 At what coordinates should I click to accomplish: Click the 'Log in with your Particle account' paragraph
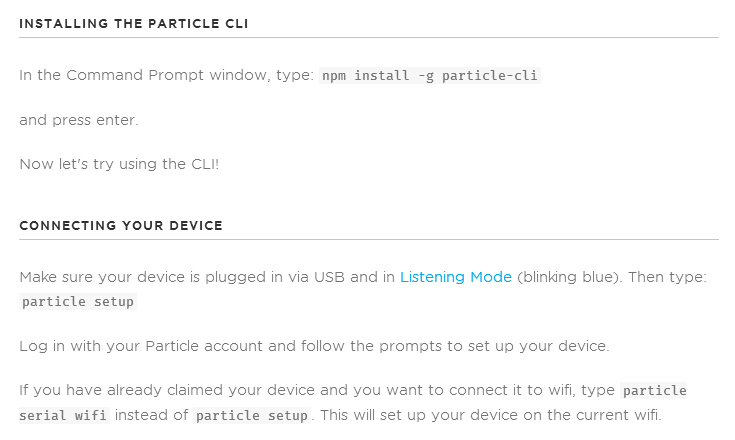tap(314, 346)
